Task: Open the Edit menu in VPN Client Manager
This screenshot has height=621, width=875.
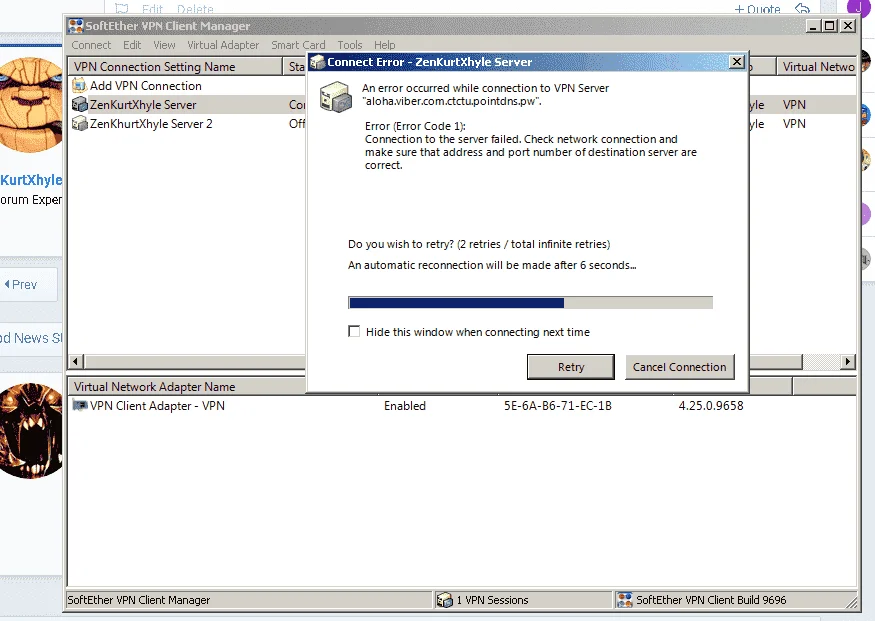Action: (x=132, y=45)
